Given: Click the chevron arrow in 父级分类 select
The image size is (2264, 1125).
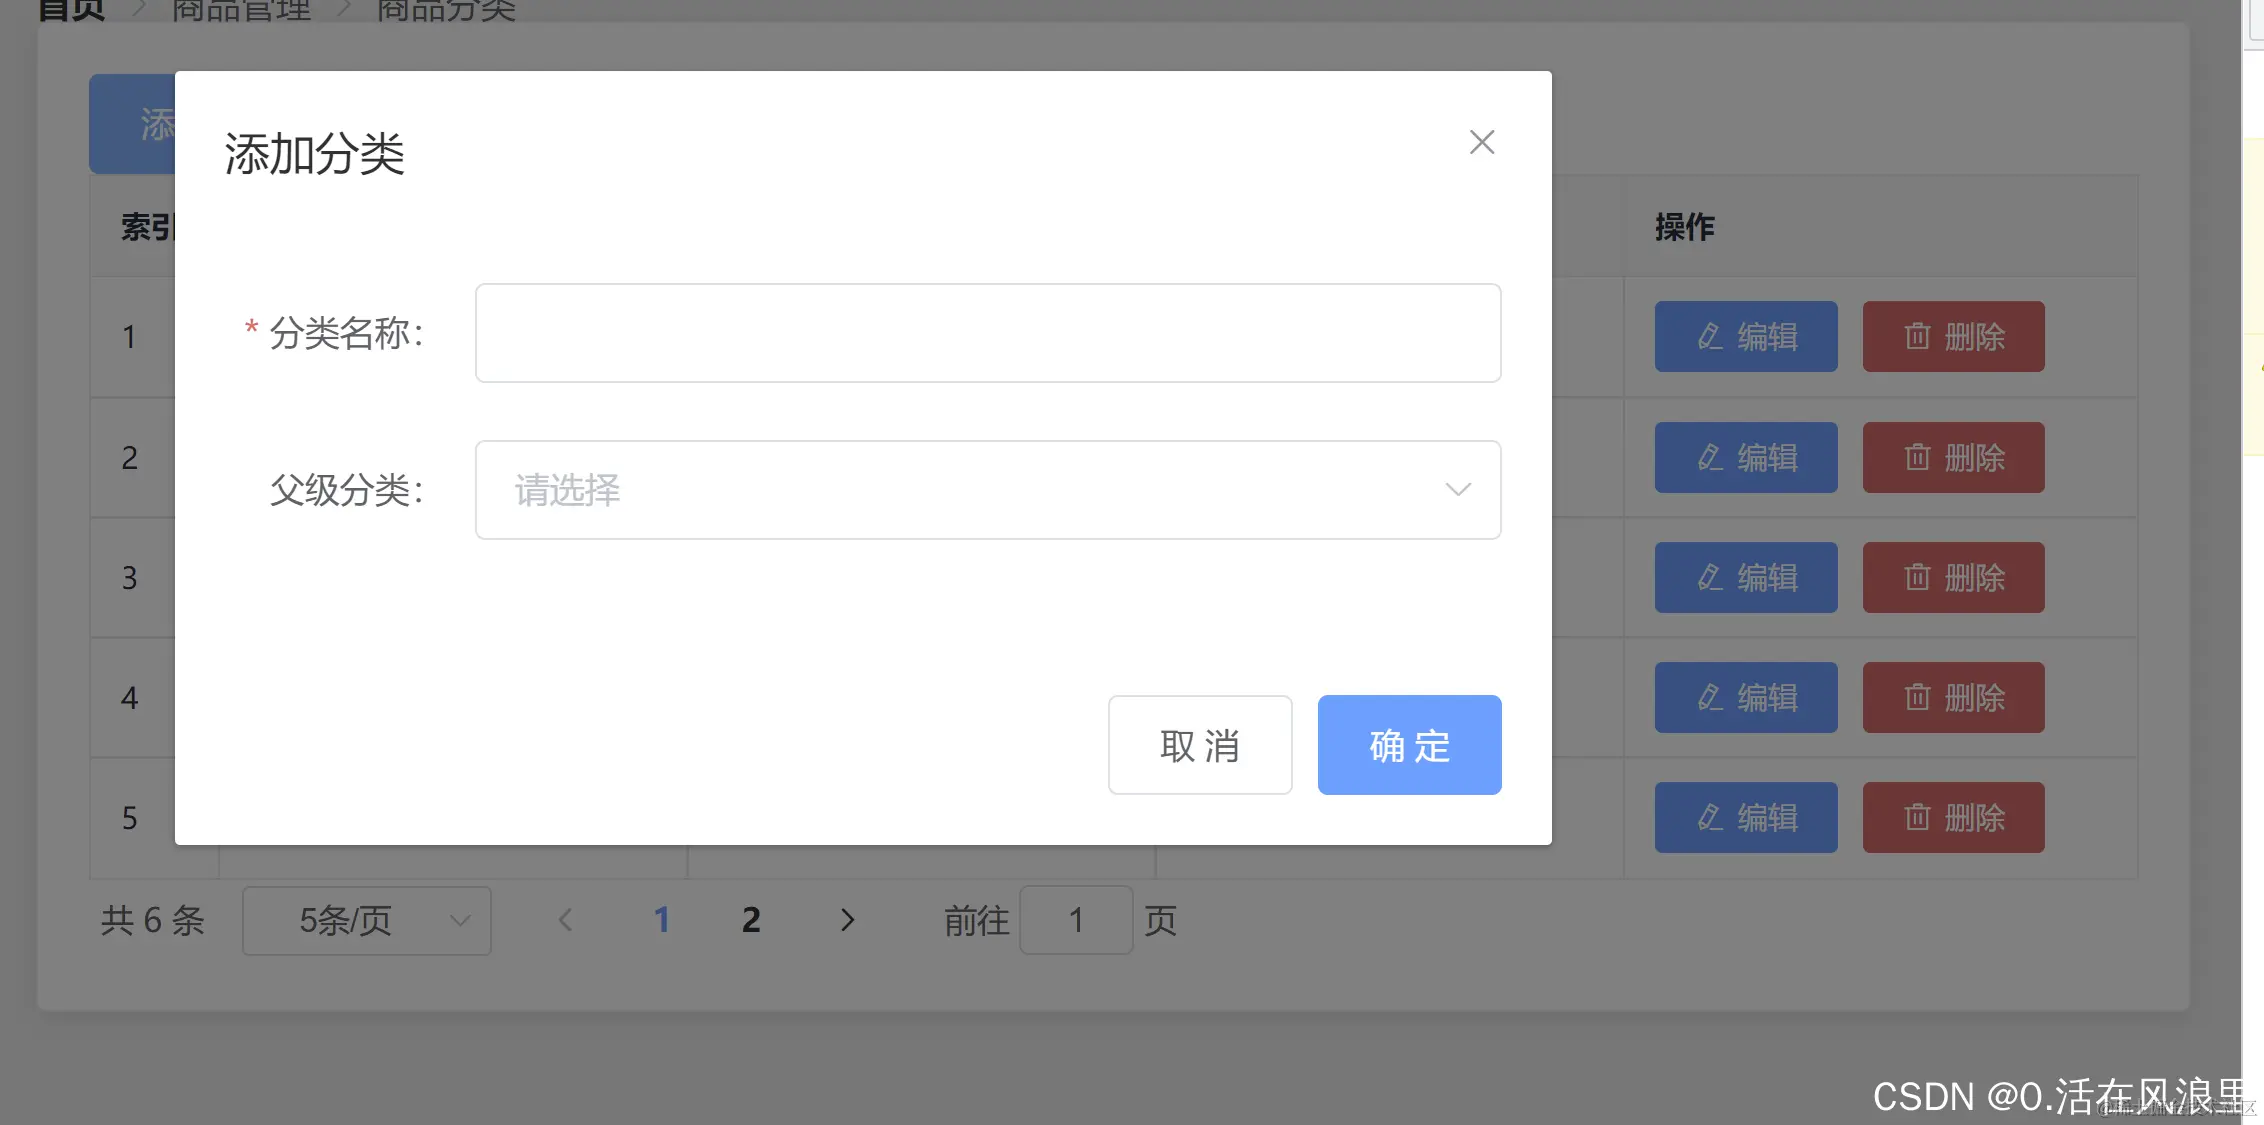Looking at the screenshot, I should point(1457,490).
